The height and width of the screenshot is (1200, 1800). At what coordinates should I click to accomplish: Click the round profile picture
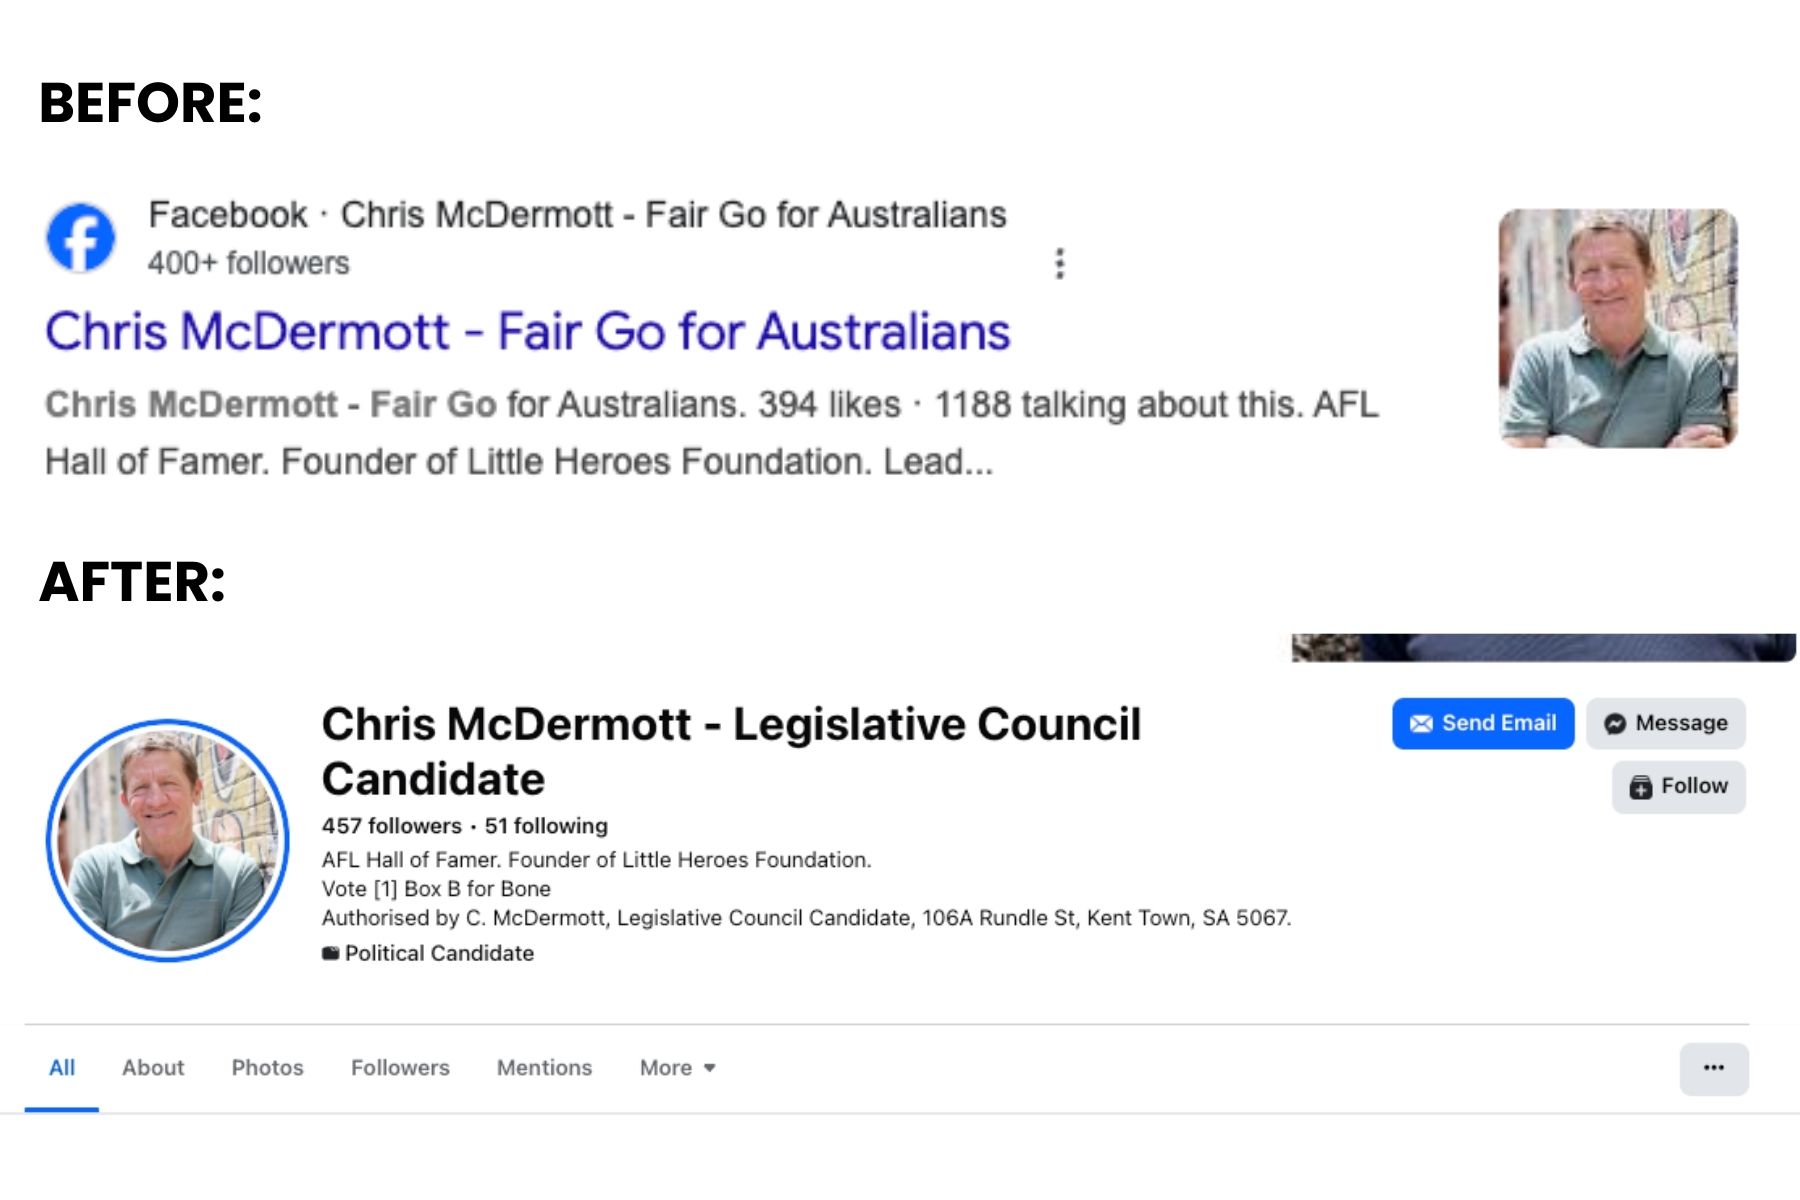click(168, 840)
